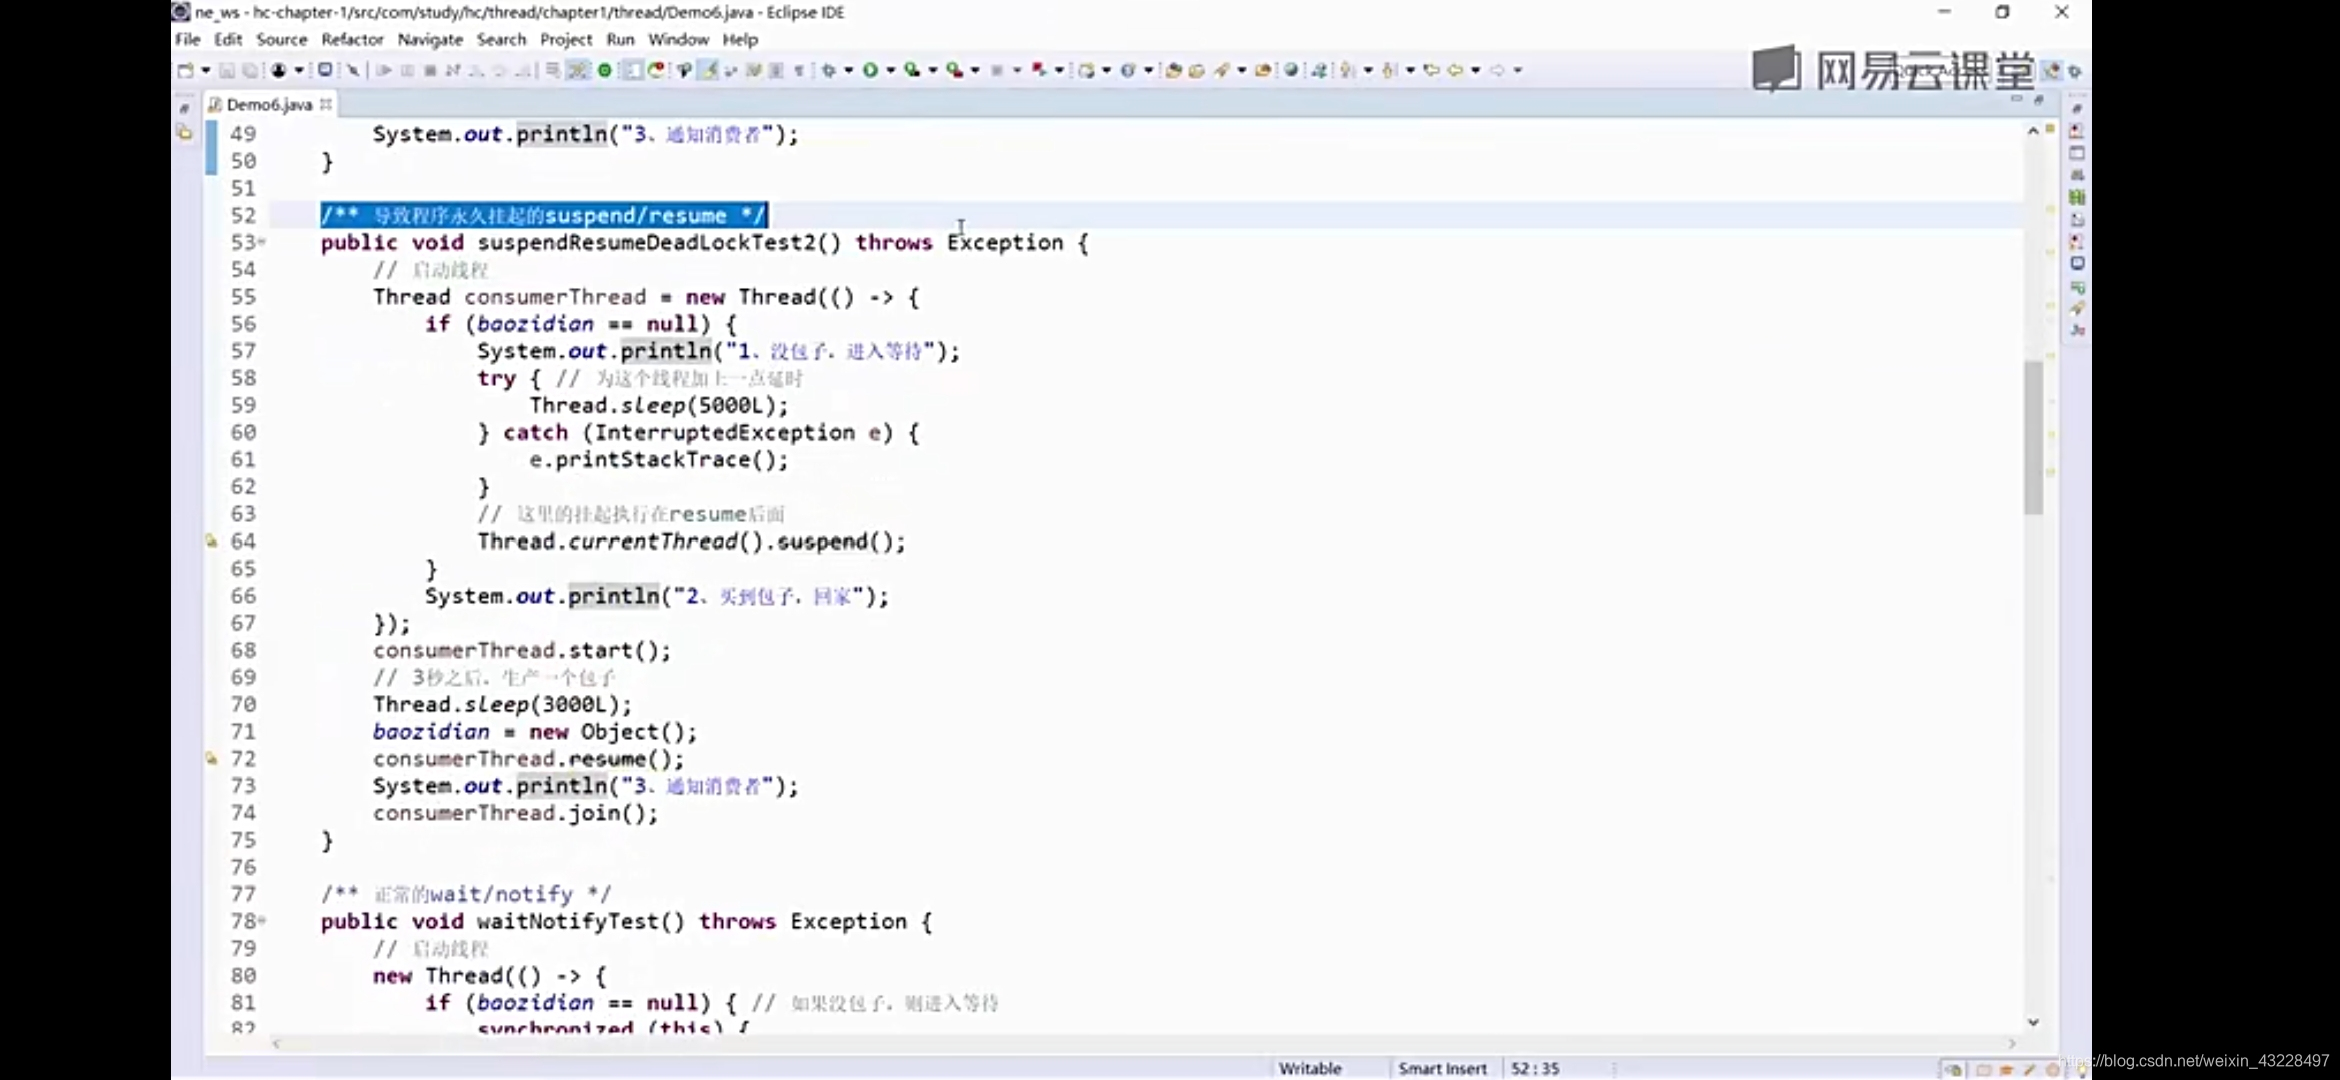
Task: Click the Smart Insert status field
Action: click(x=1442, y=1068)
